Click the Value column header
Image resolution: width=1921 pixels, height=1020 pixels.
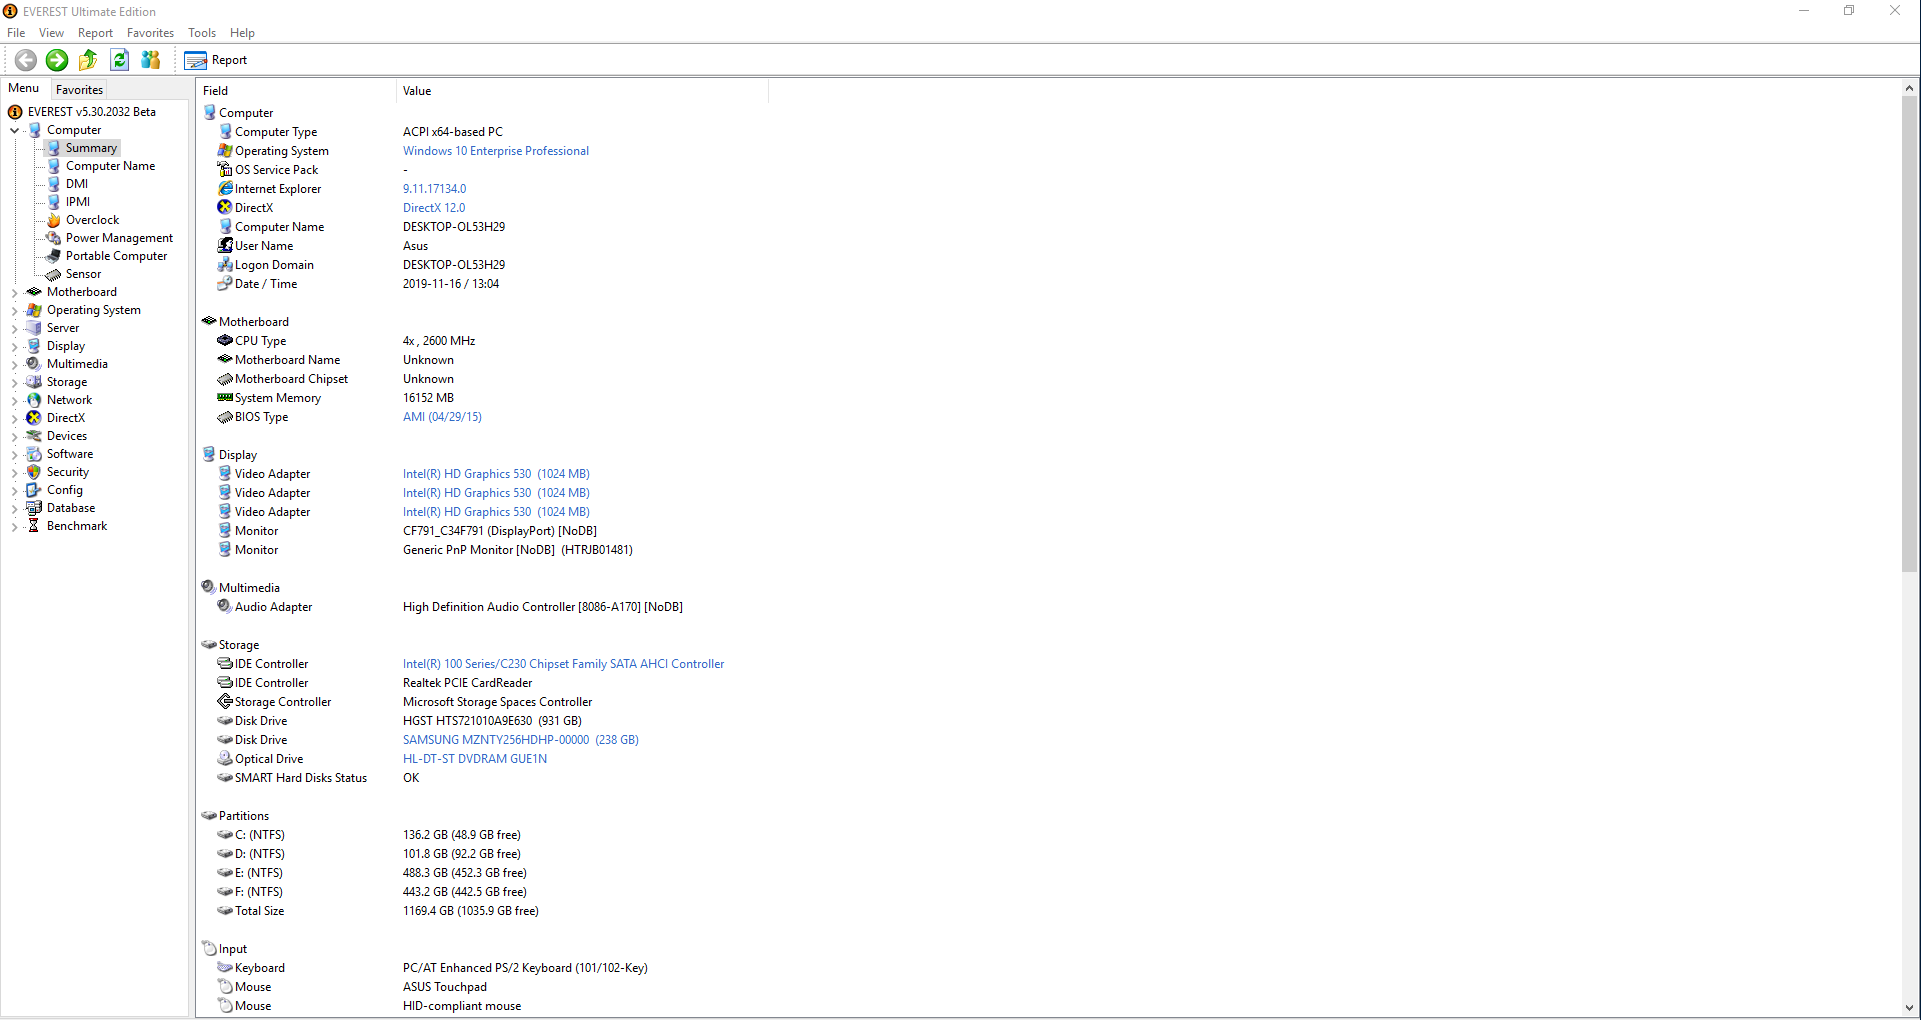[x=582, y=91]
